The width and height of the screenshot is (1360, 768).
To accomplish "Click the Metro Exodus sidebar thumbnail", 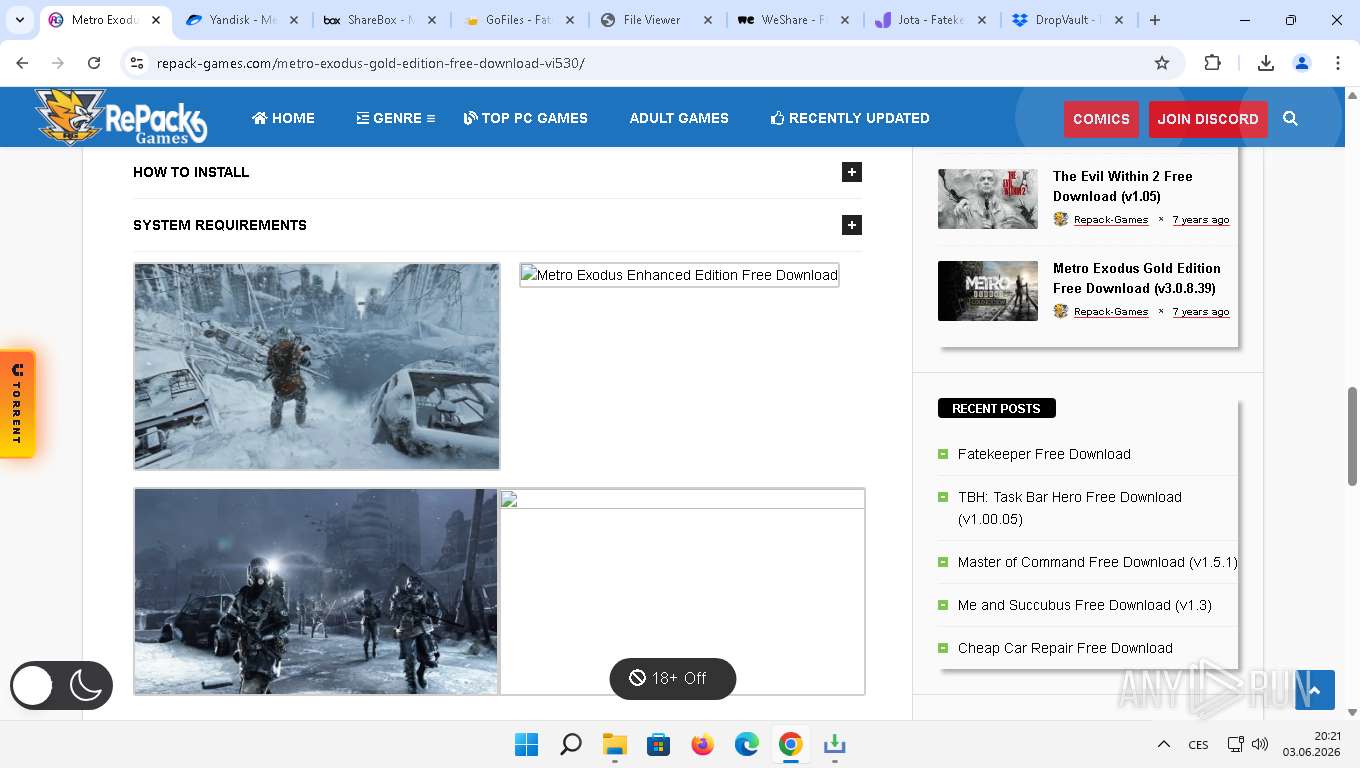I will (x=988, y=291).
